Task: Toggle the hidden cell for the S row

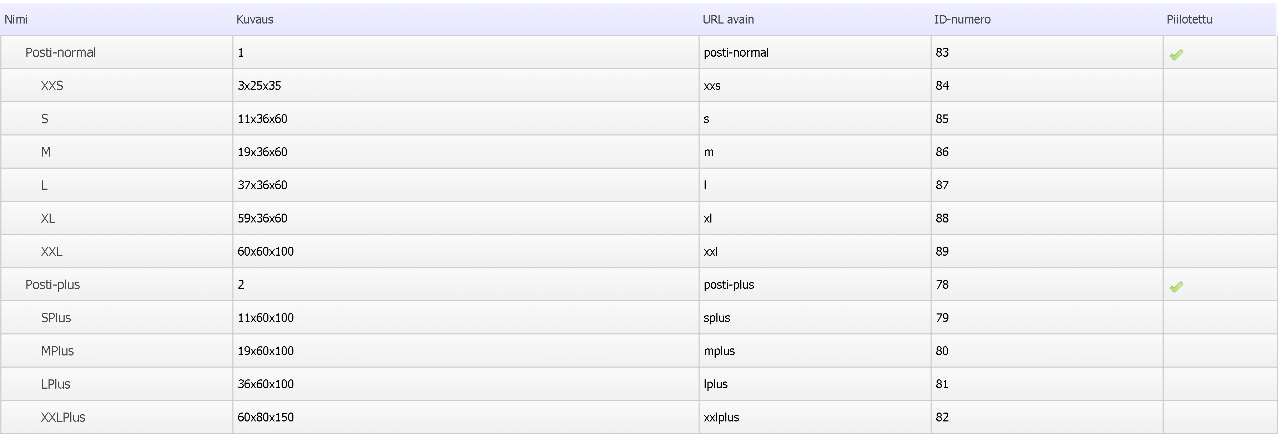Action: tap(1220, 119)
